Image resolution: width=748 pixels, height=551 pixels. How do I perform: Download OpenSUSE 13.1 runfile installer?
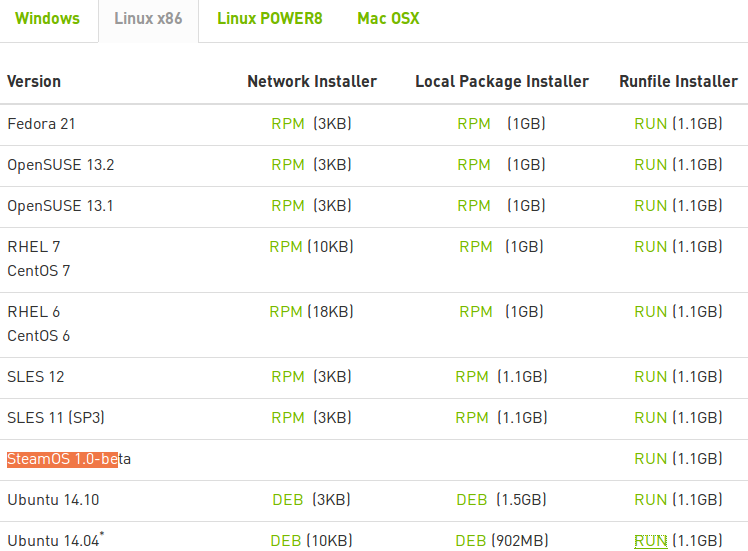(x=651, y=206)
